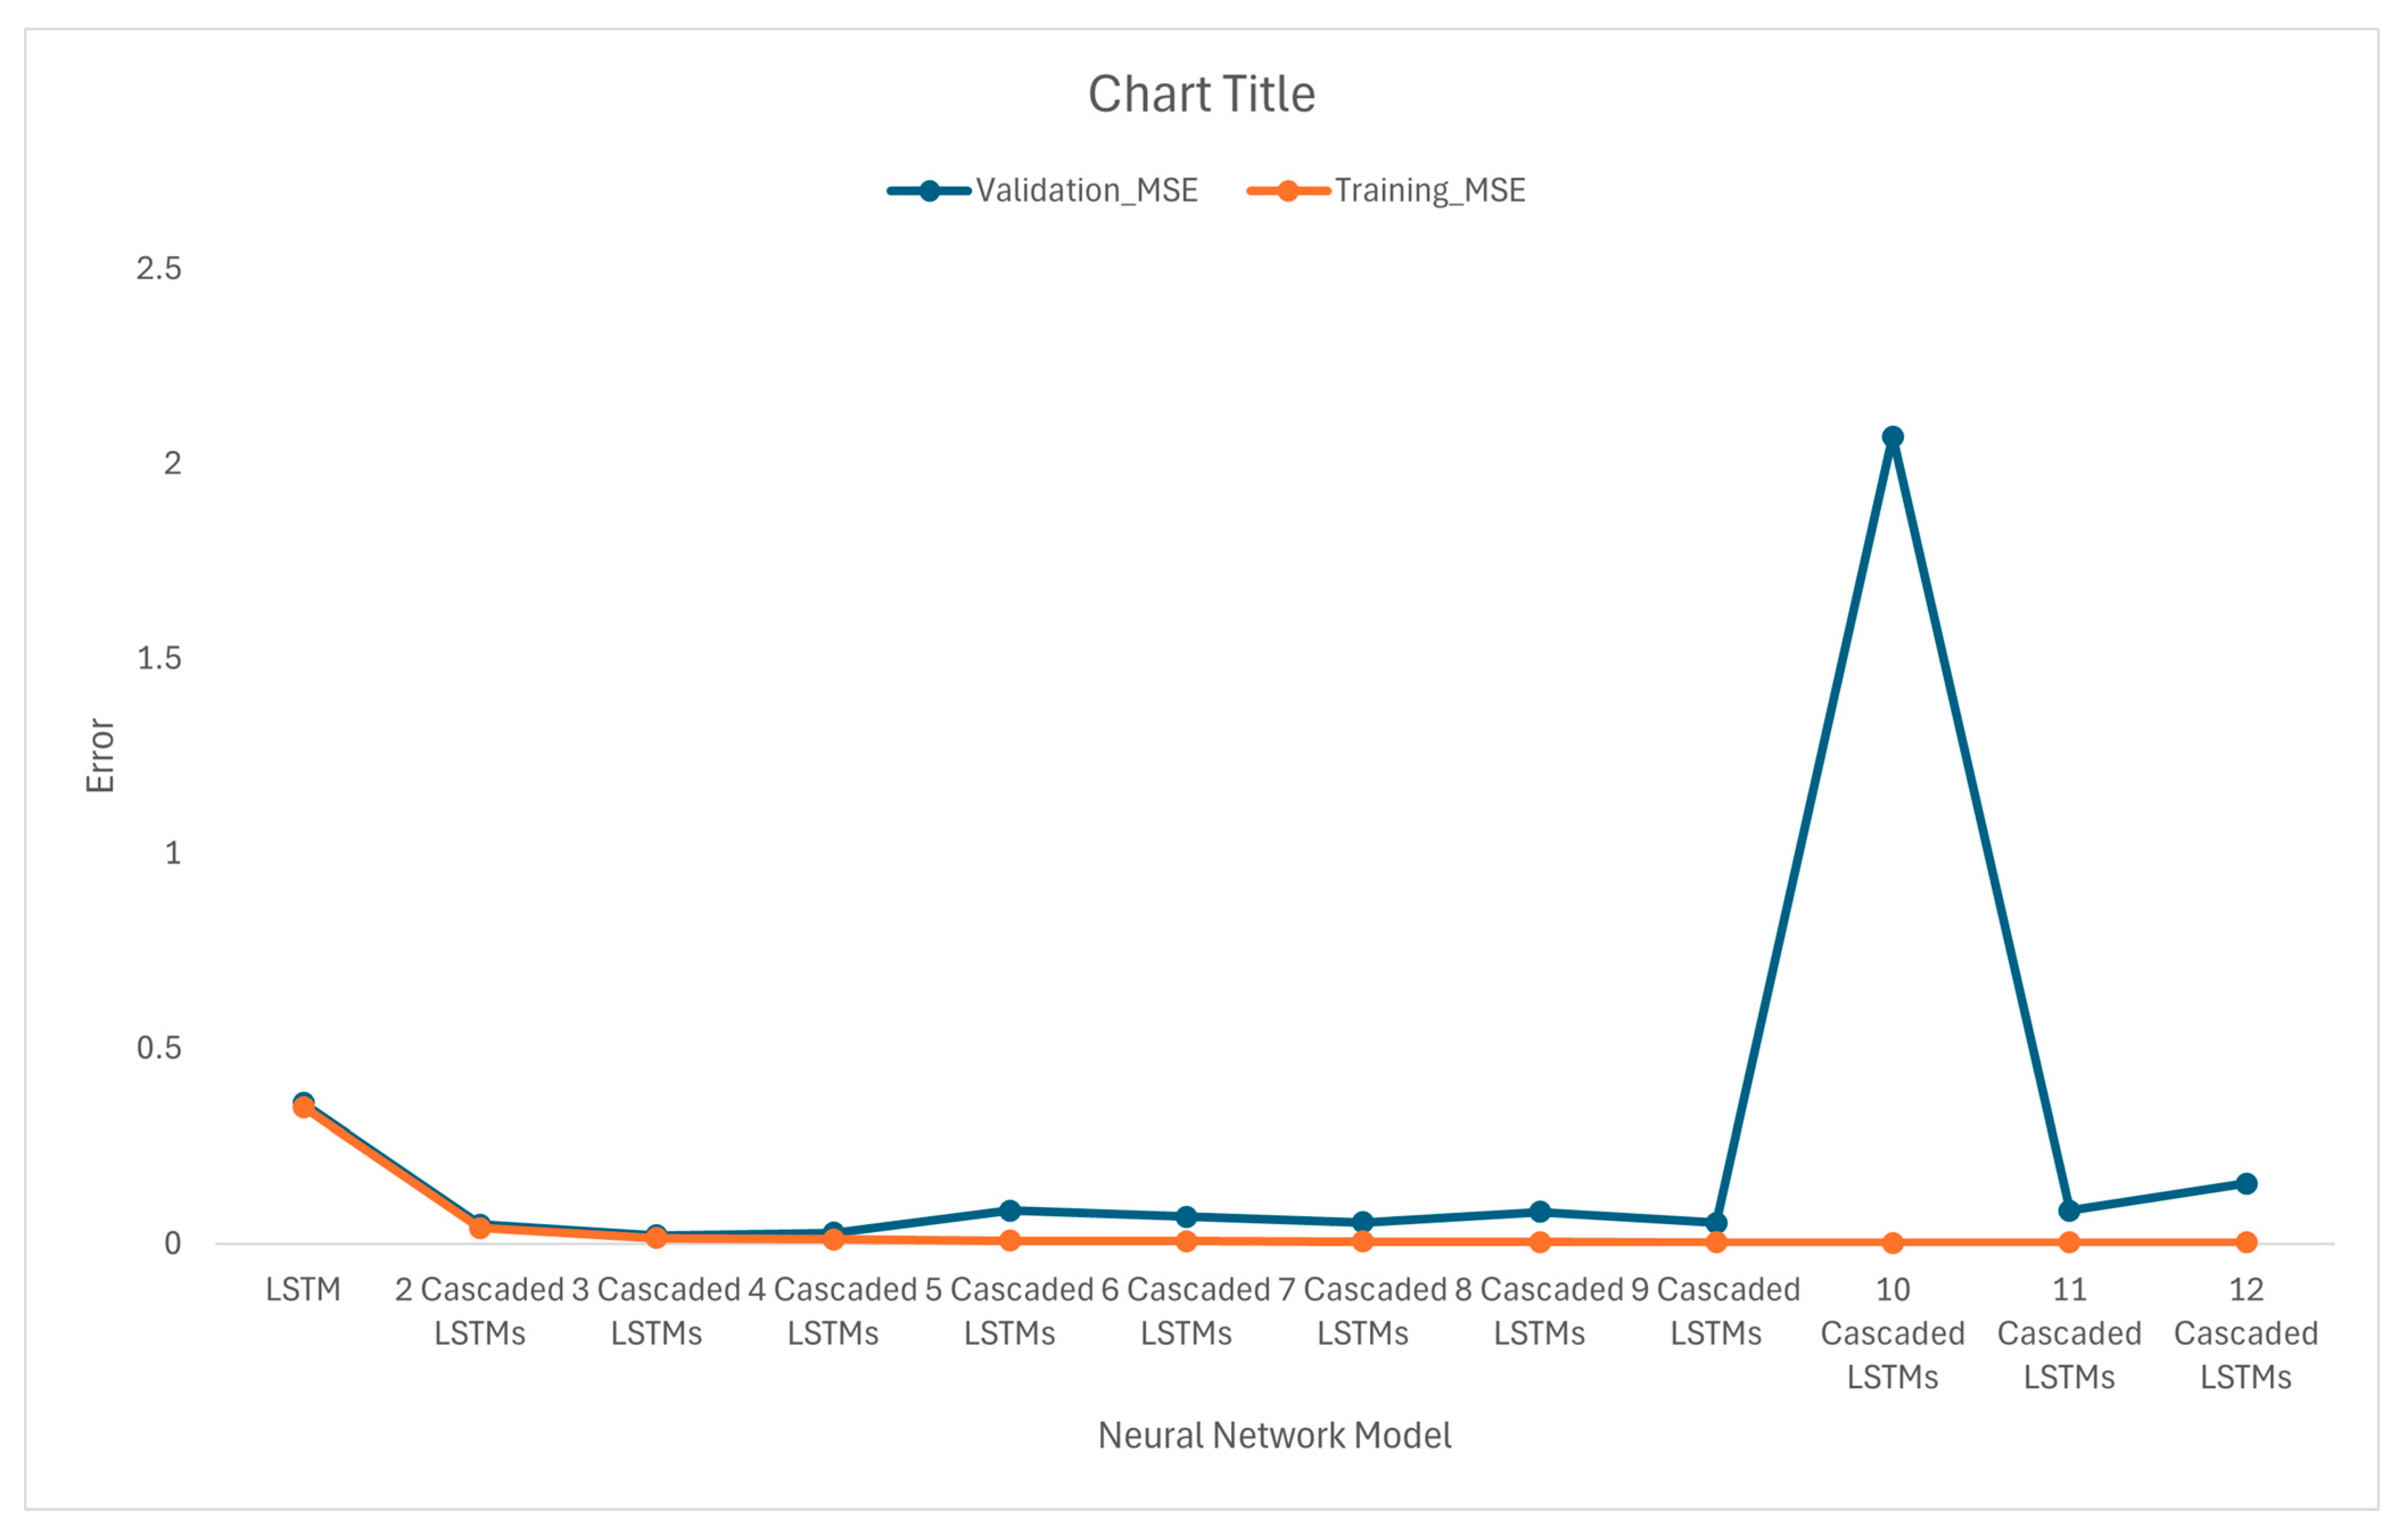The height and width of the screenshot is (1540, 2402).
Task: Click the Validation_MSE peak point at 10 Cascaded LSTMs
Action: (x=1892, y=437)
